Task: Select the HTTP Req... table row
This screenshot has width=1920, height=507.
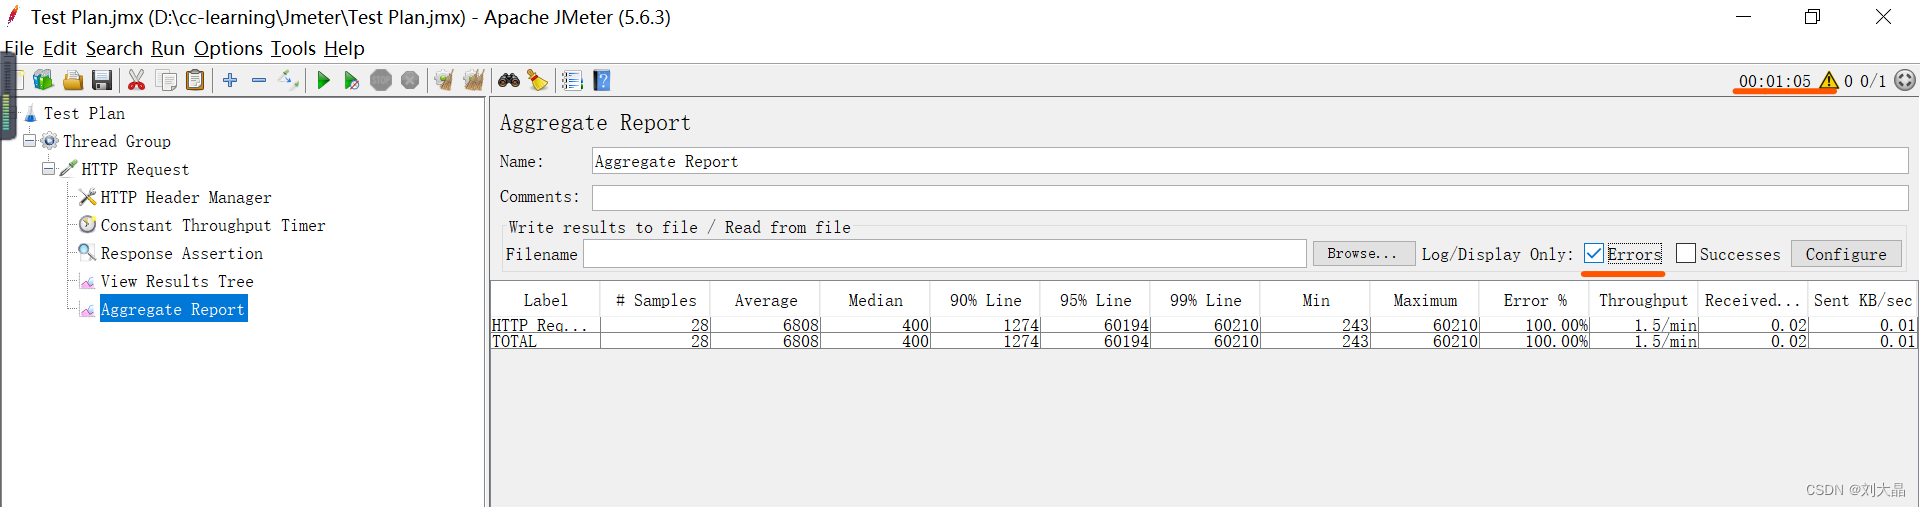Action: click(x=1203, y=325)
